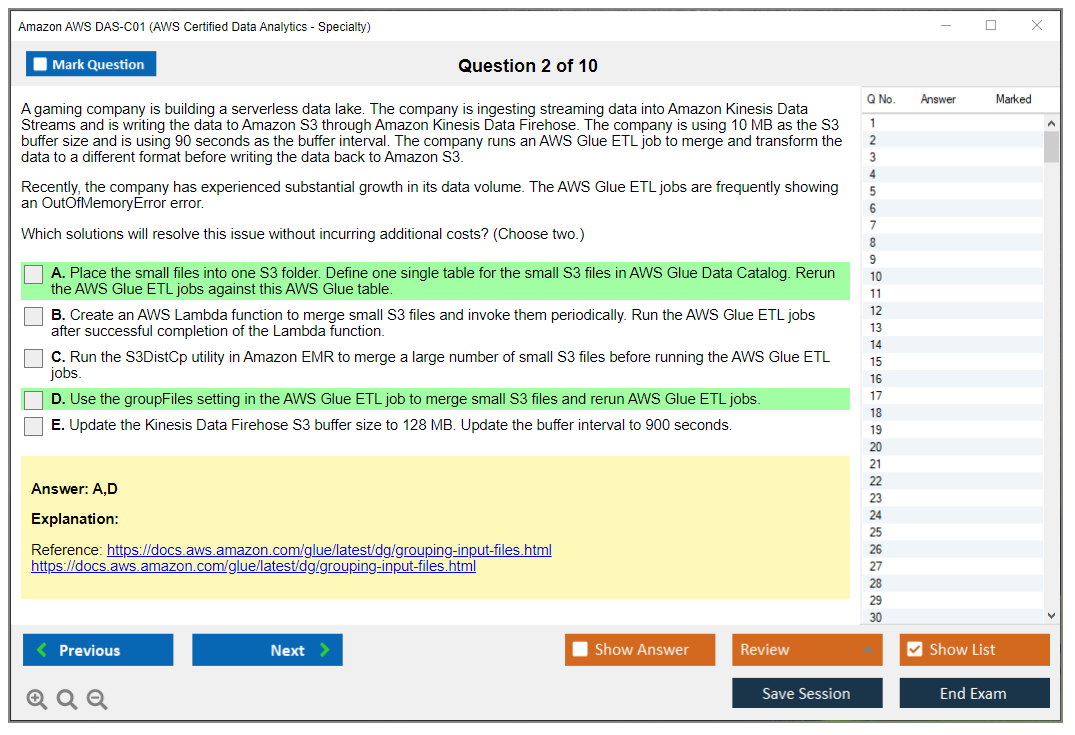Click the zoom in magnifier icon
The width and height of the screenshot is (1075, 735).
point(37,700)
